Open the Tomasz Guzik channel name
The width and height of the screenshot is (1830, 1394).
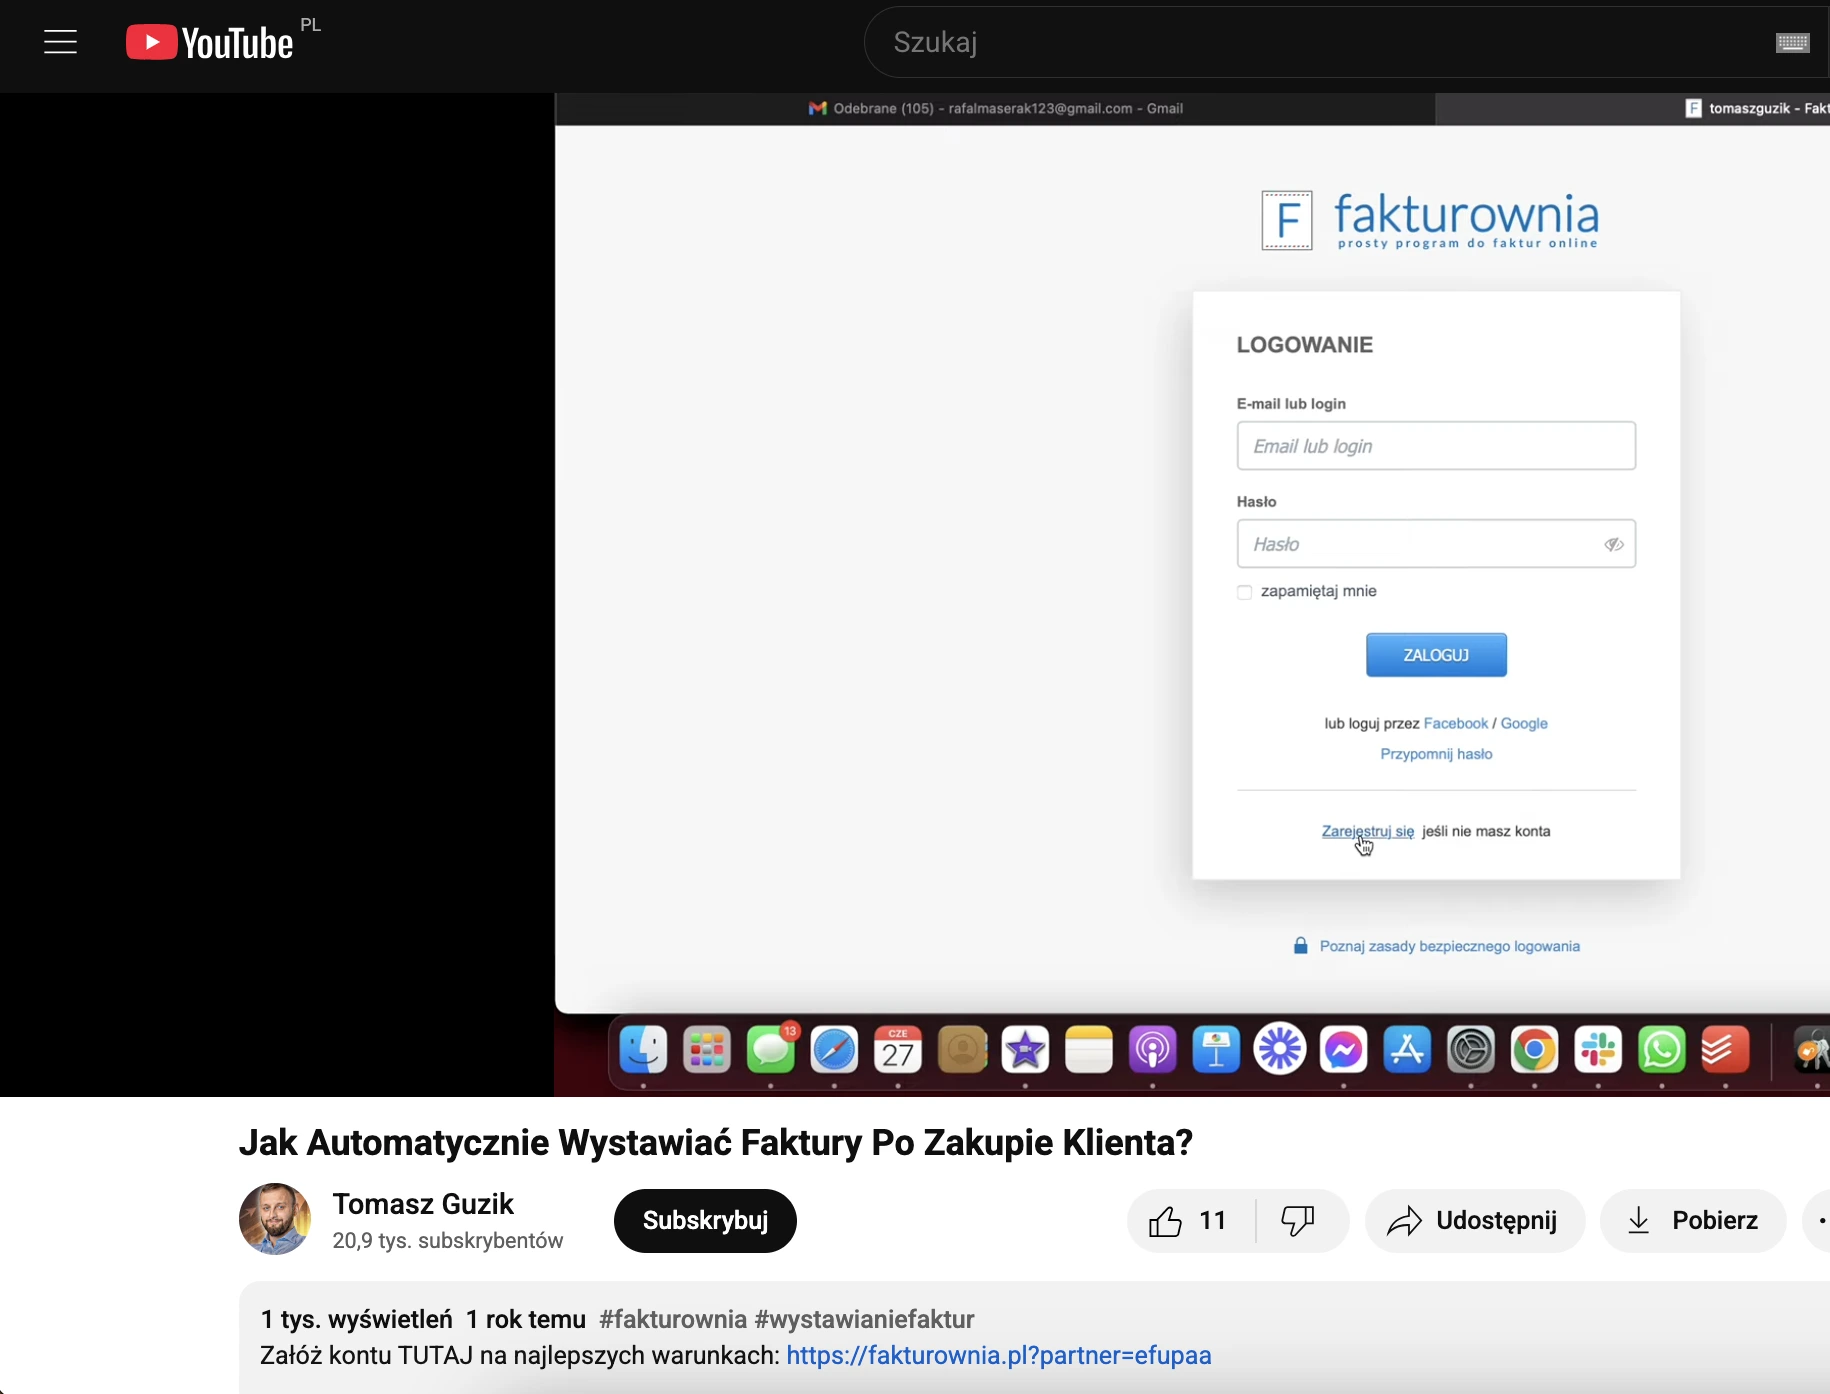tap(423, 1204)
